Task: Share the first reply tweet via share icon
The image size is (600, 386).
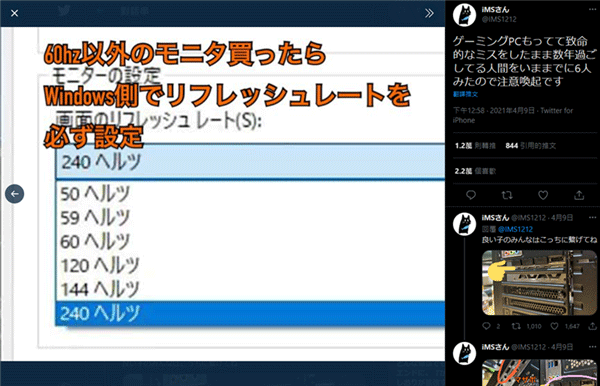Action: coord(592,326)
